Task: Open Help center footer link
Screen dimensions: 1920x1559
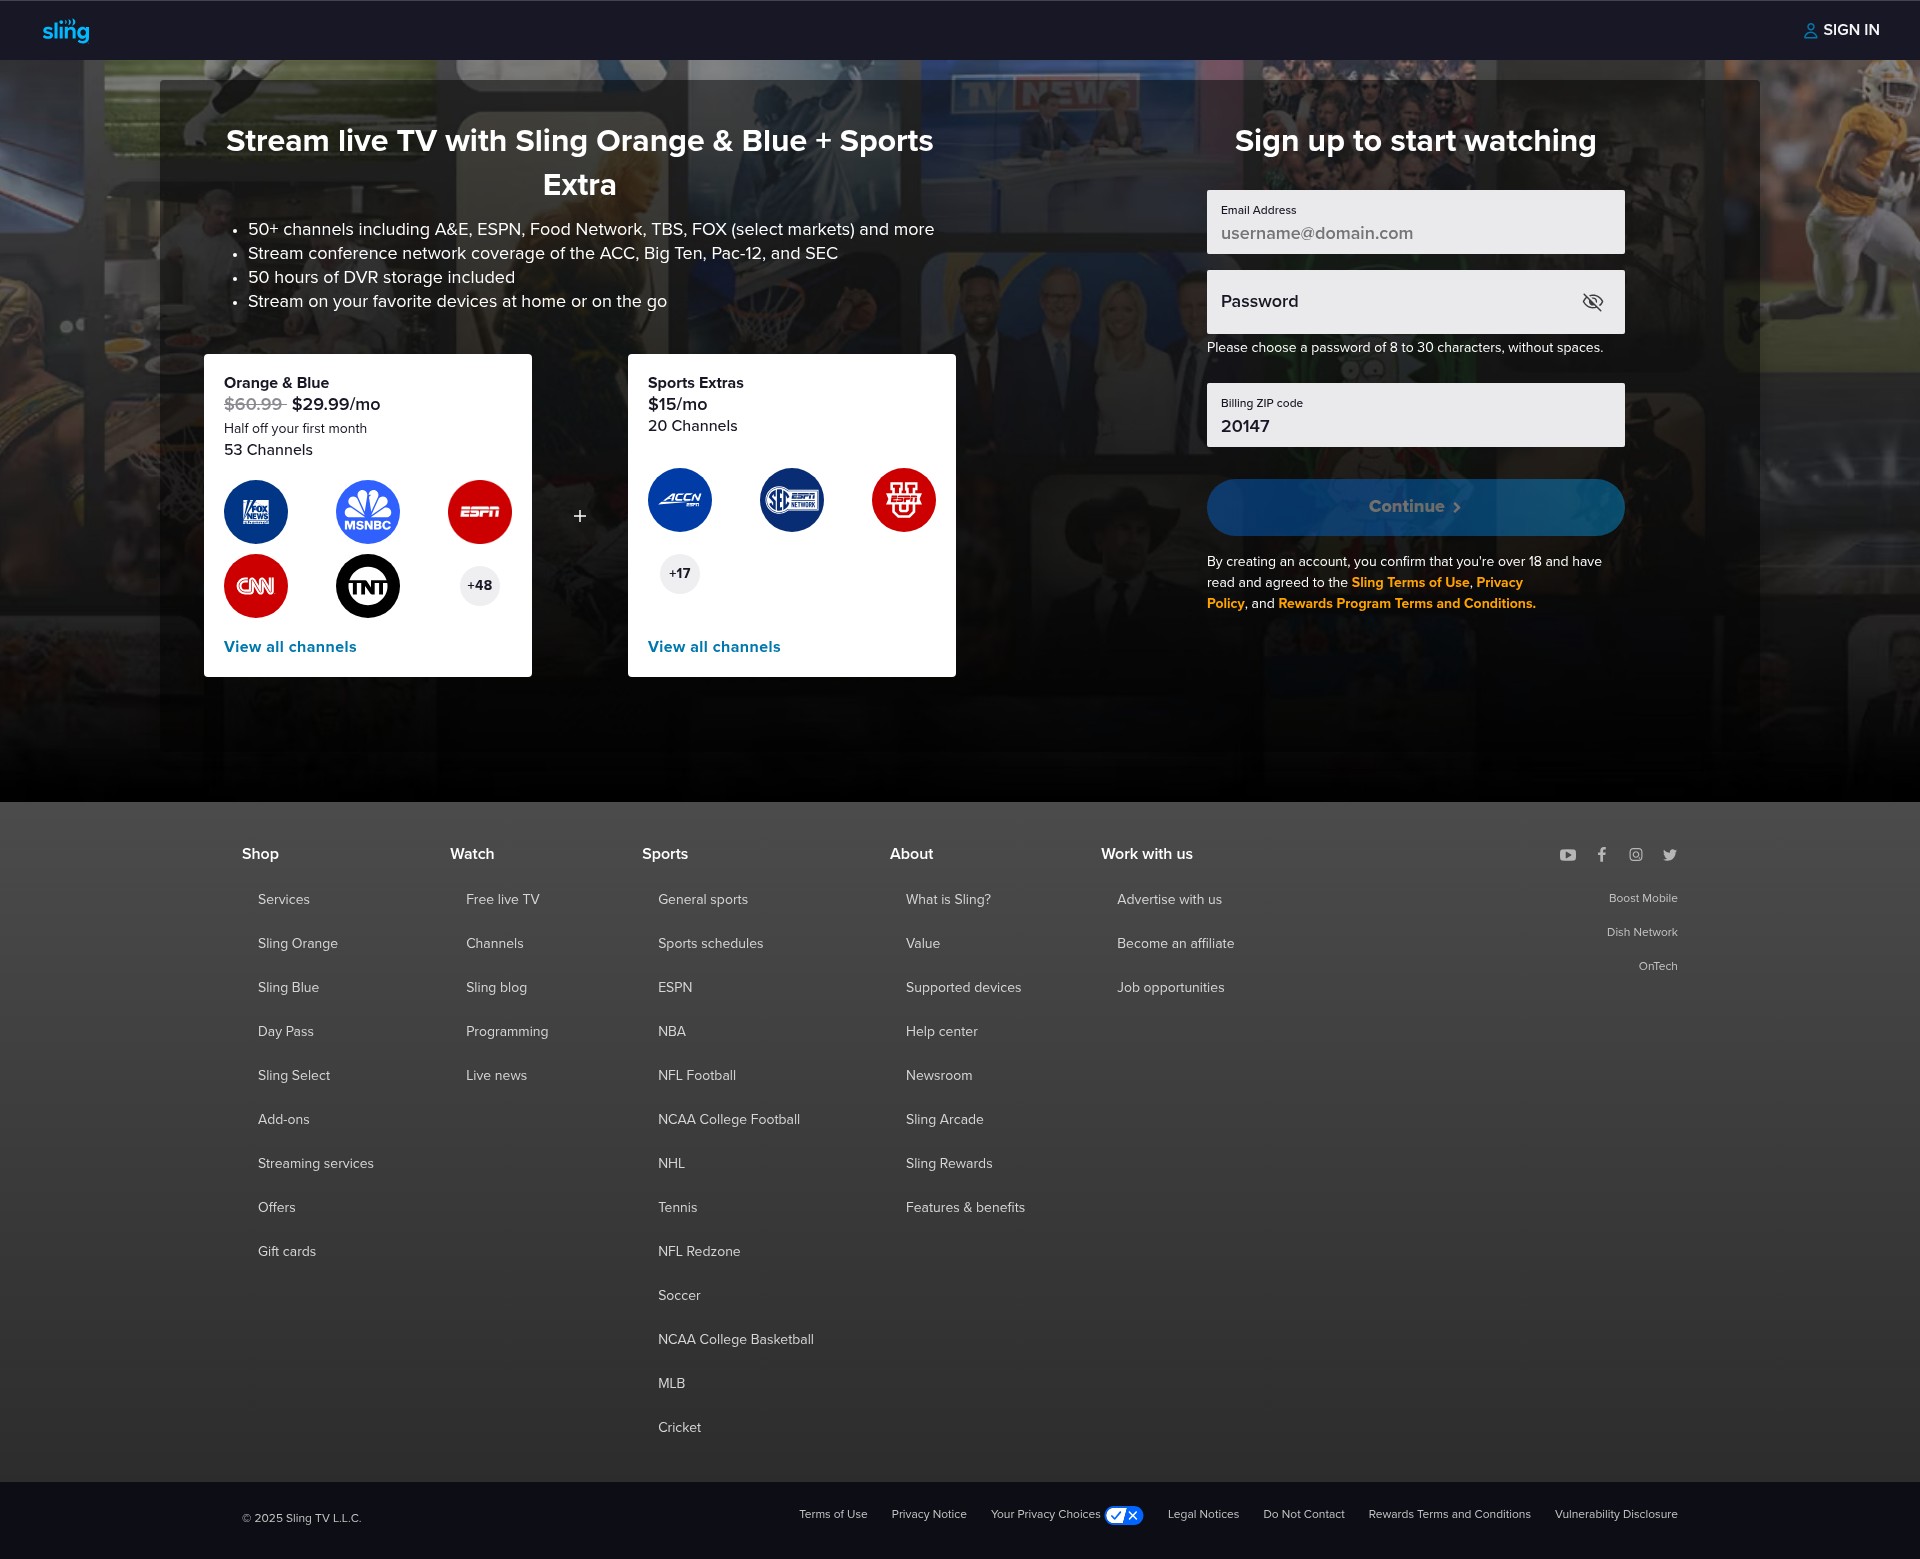Action: [942, 1031]
